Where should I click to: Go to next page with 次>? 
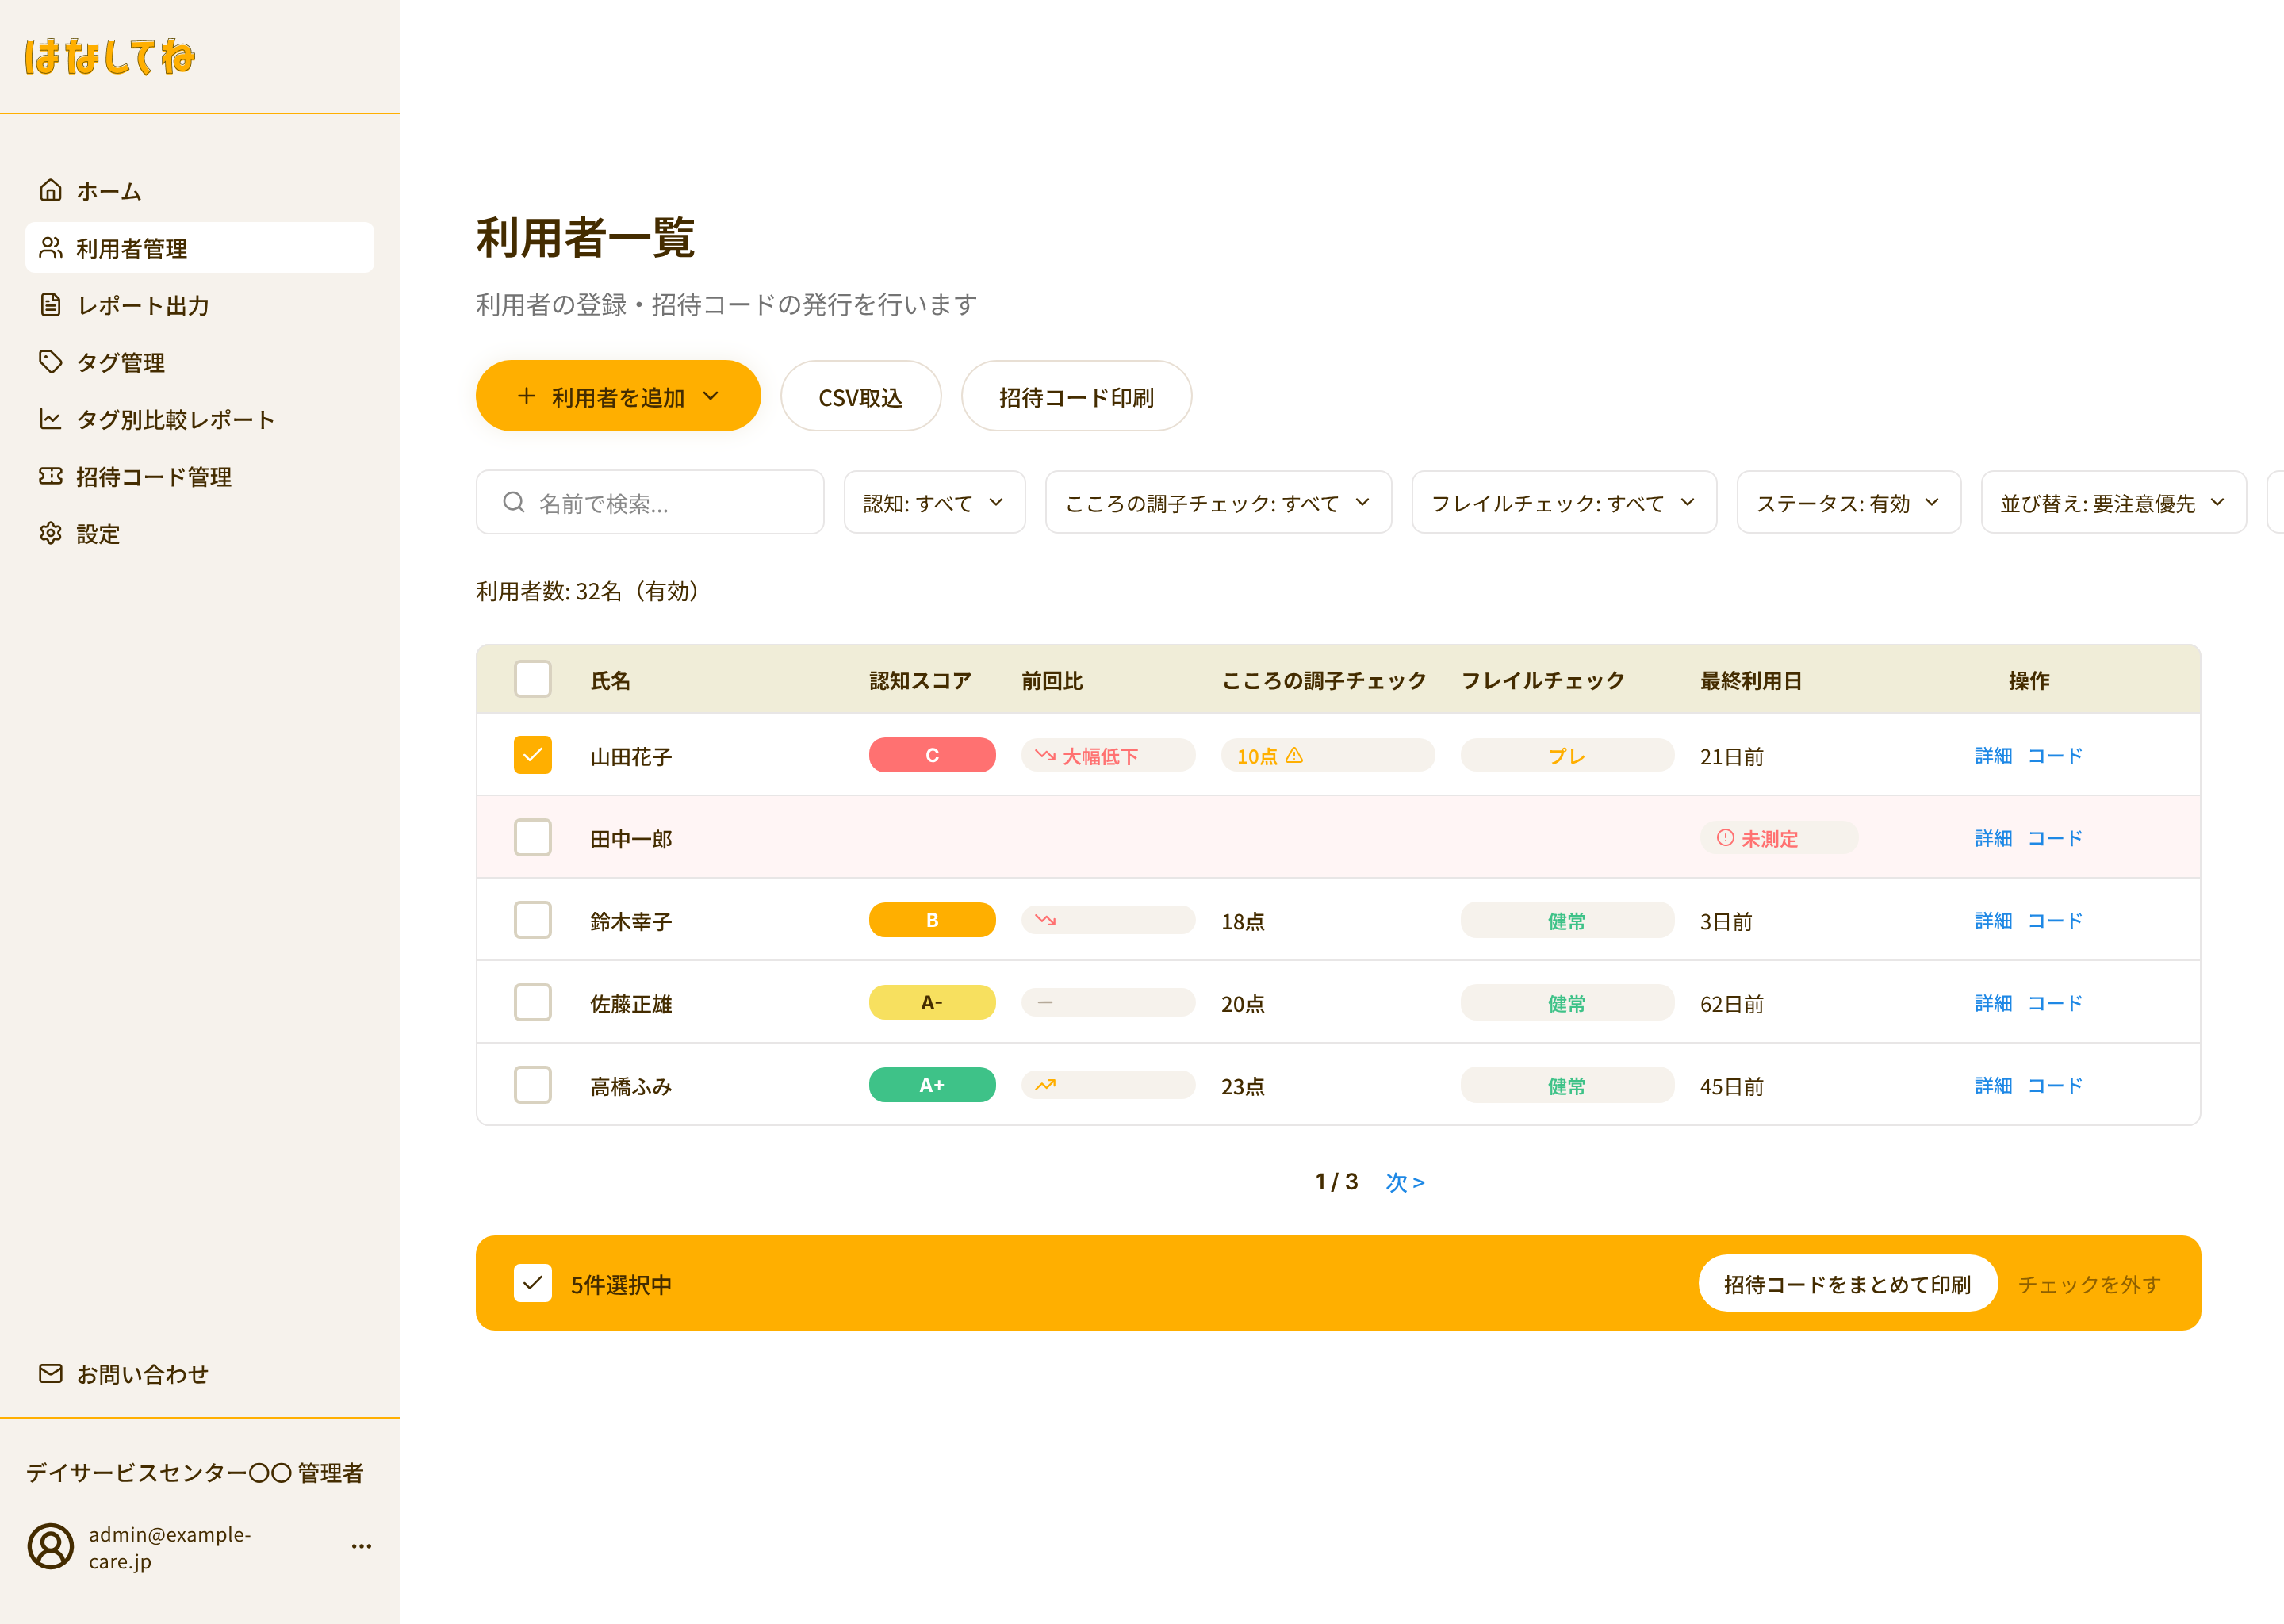coord(1405,1182)
